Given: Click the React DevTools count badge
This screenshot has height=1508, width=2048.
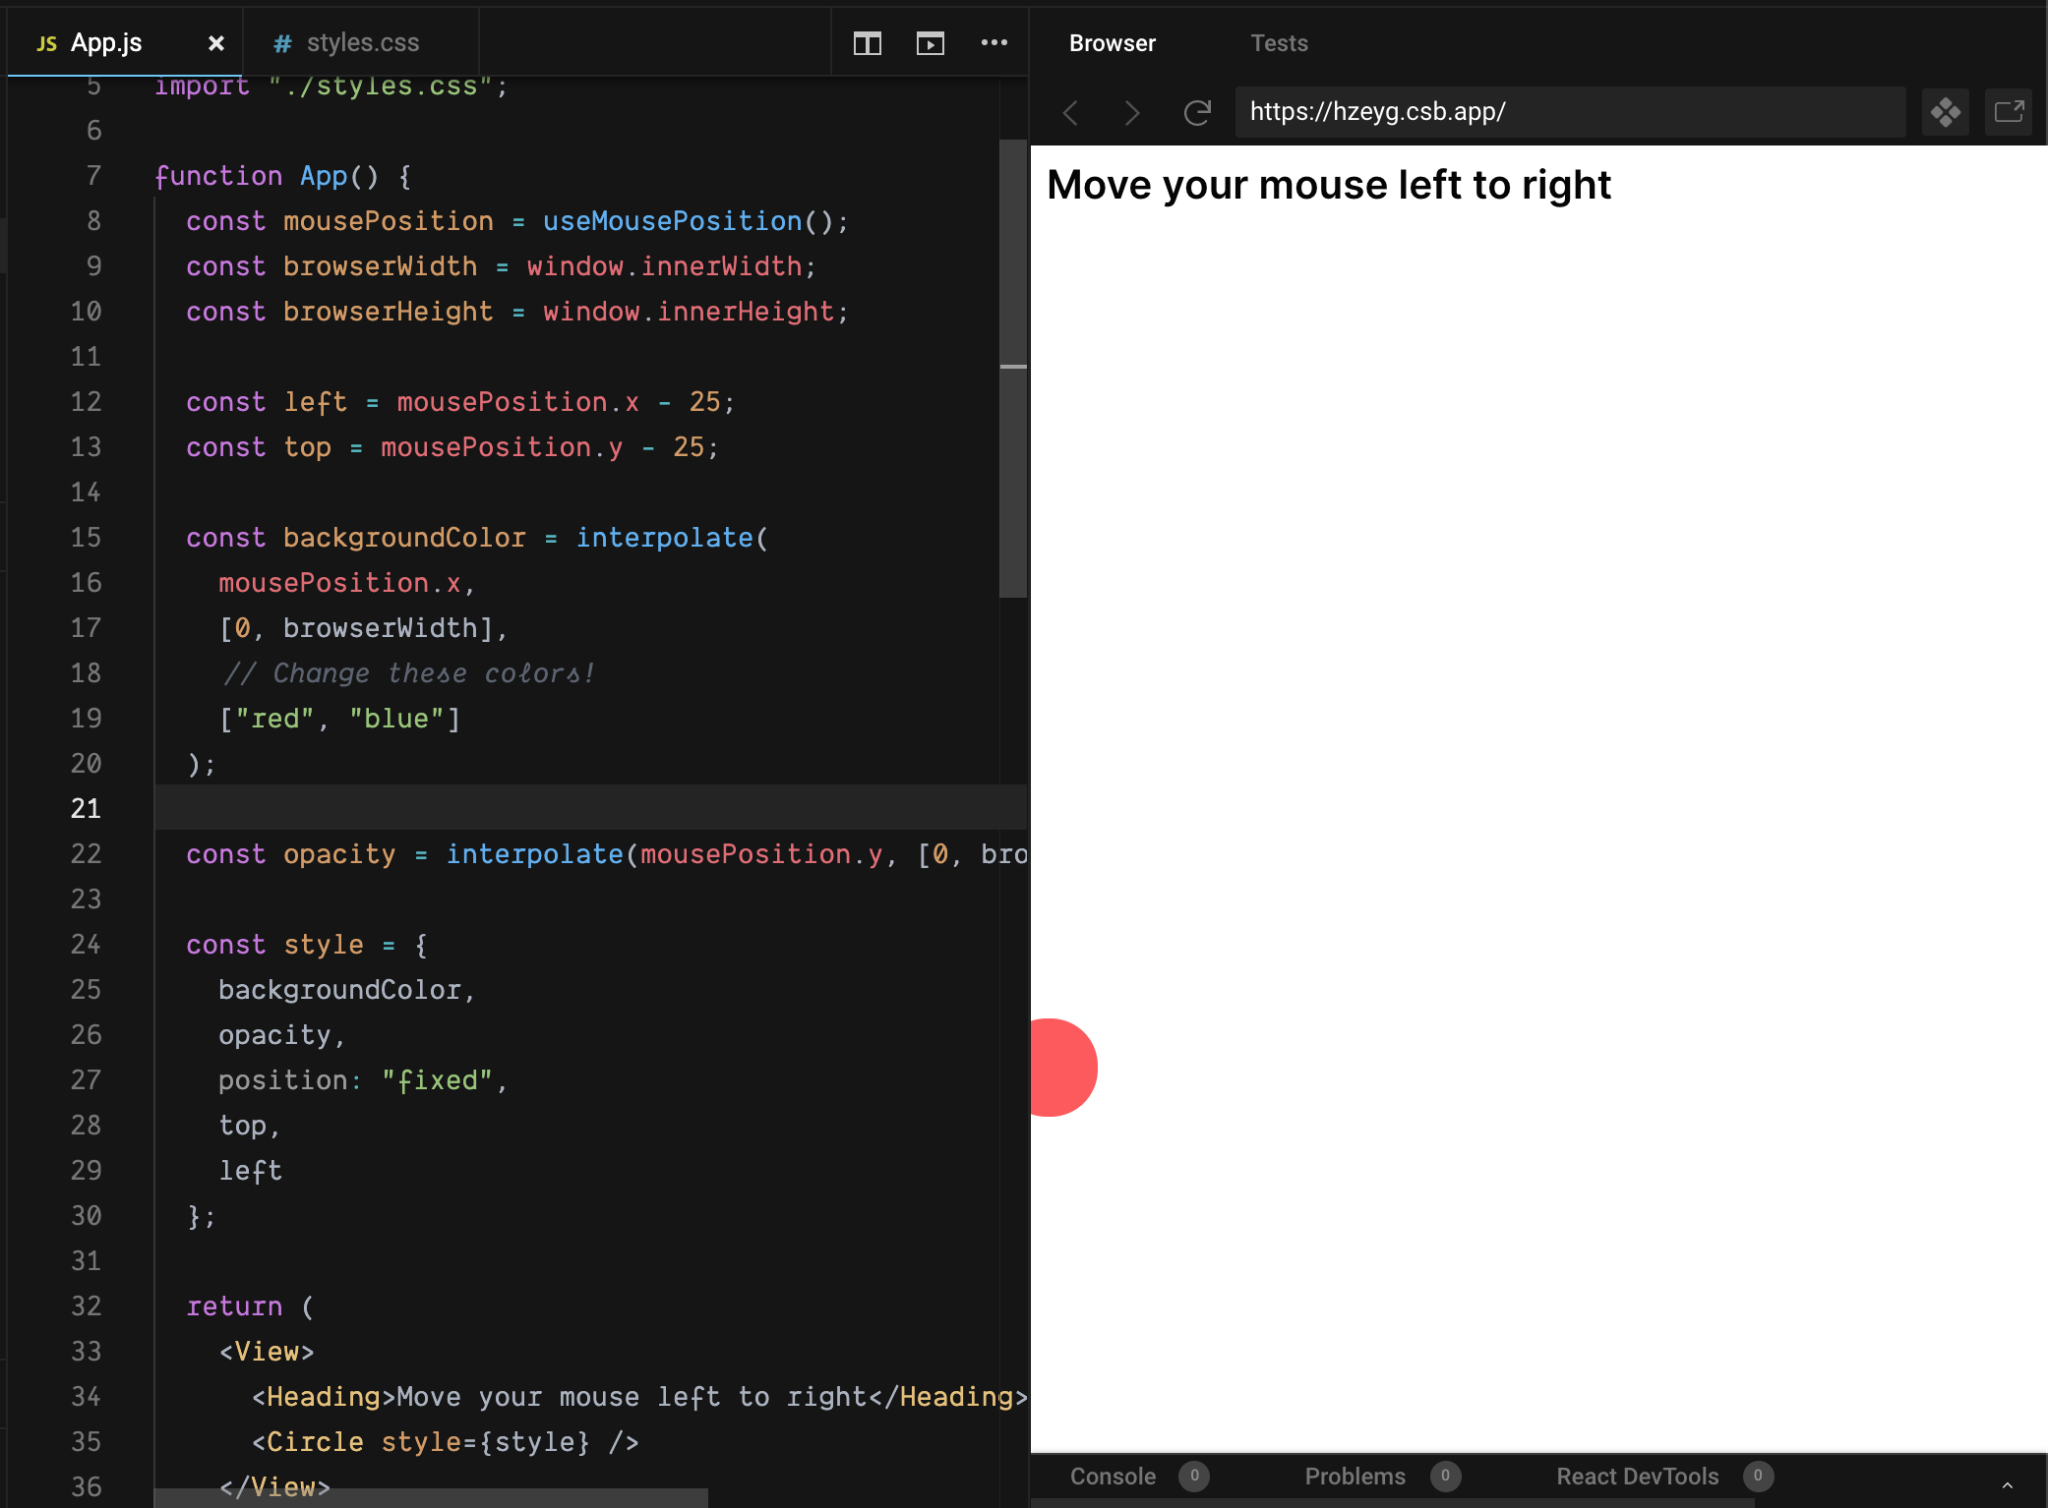Looking at the screenshot, I should pyautogui.click(x=1757, y=1476).
